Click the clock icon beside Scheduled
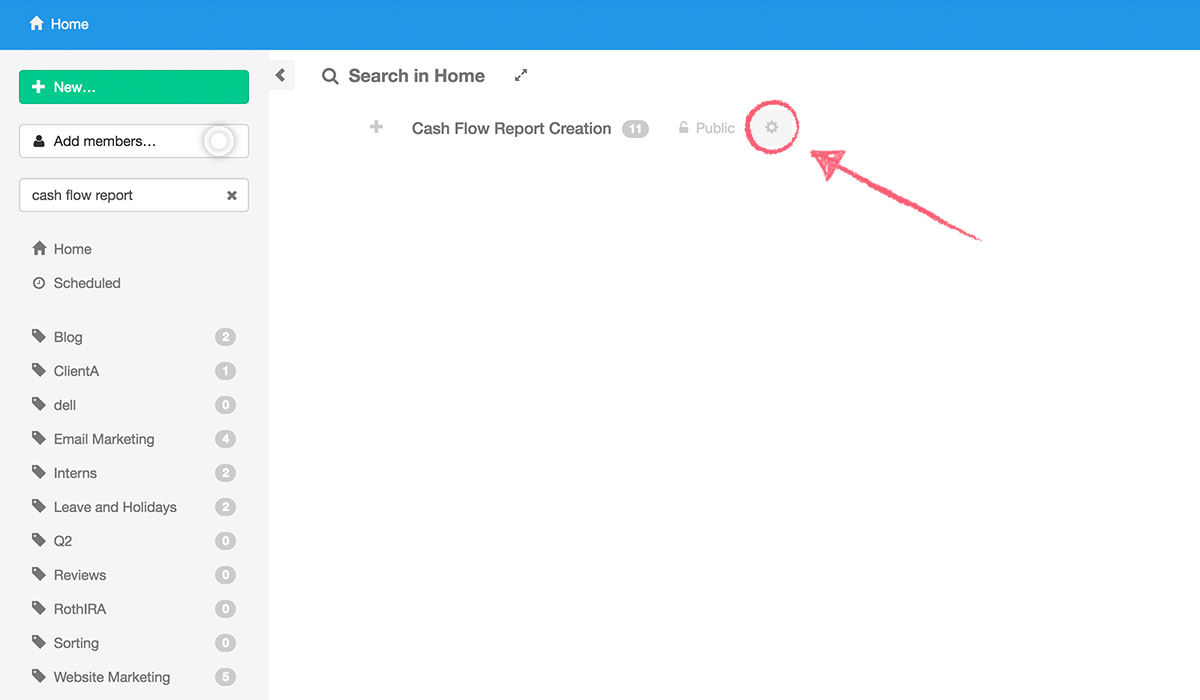1200x700 pixels. point(39,283)
